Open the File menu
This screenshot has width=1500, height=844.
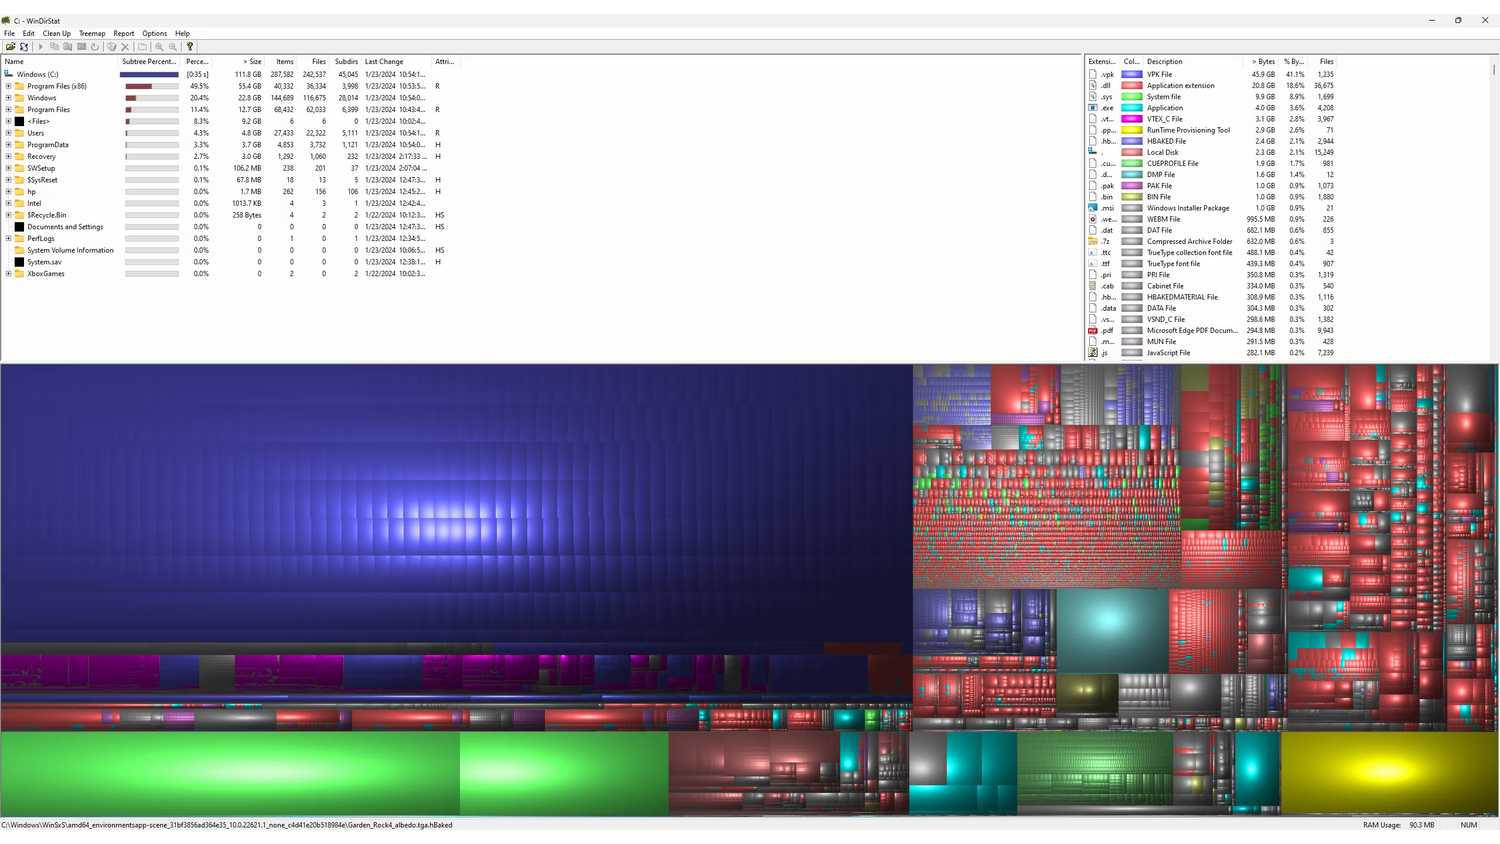pos(9,33)
